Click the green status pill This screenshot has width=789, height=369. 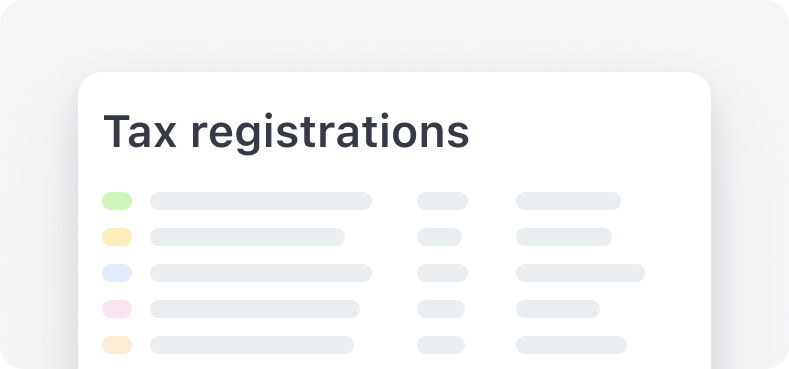(117, 201)
